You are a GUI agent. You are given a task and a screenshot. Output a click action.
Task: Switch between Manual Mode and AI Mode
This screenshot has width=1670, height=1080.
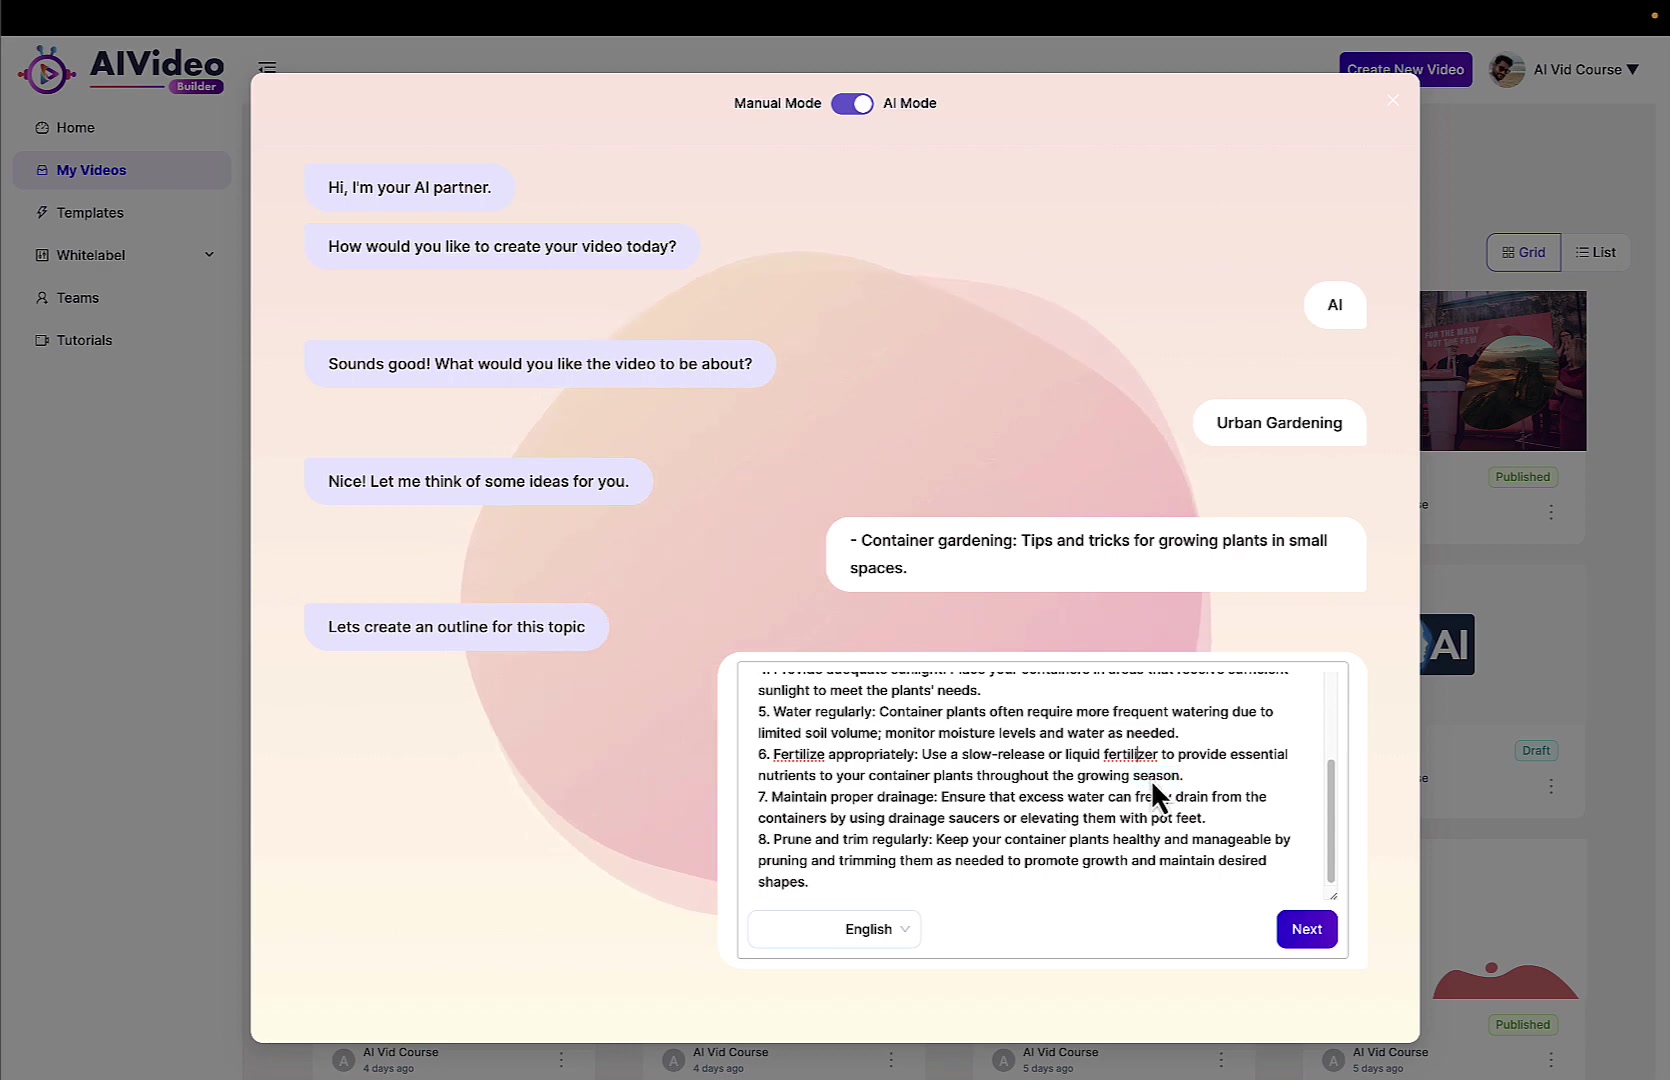852,104
